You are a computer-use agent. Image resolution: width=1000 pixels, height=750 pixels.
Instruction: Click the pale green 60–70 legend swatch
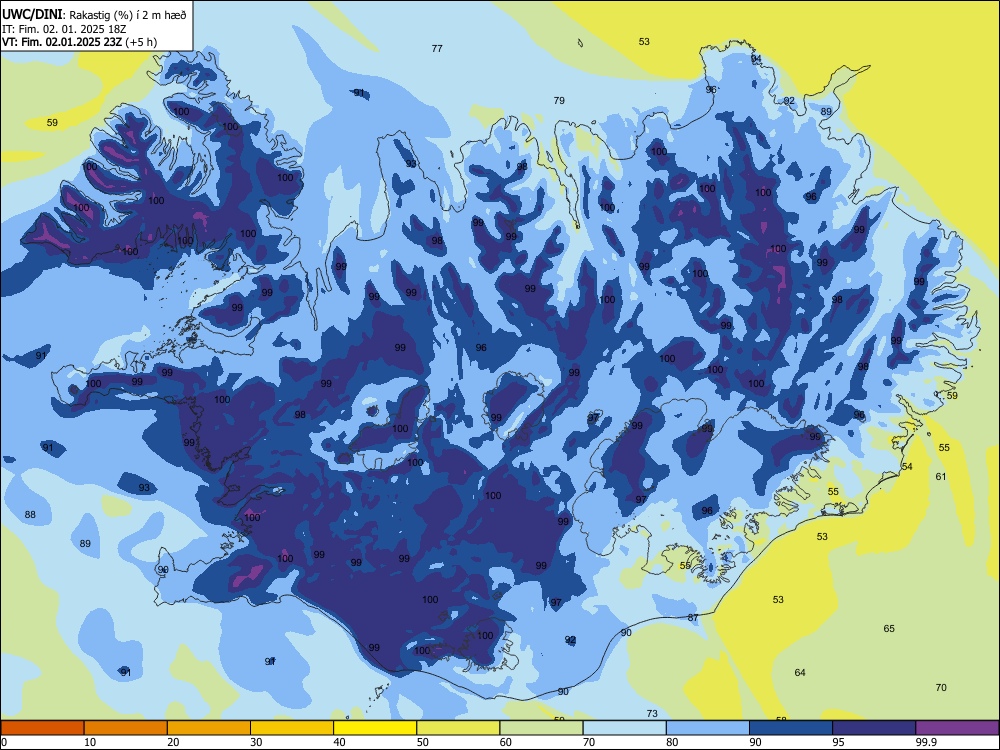click(541, 728)
